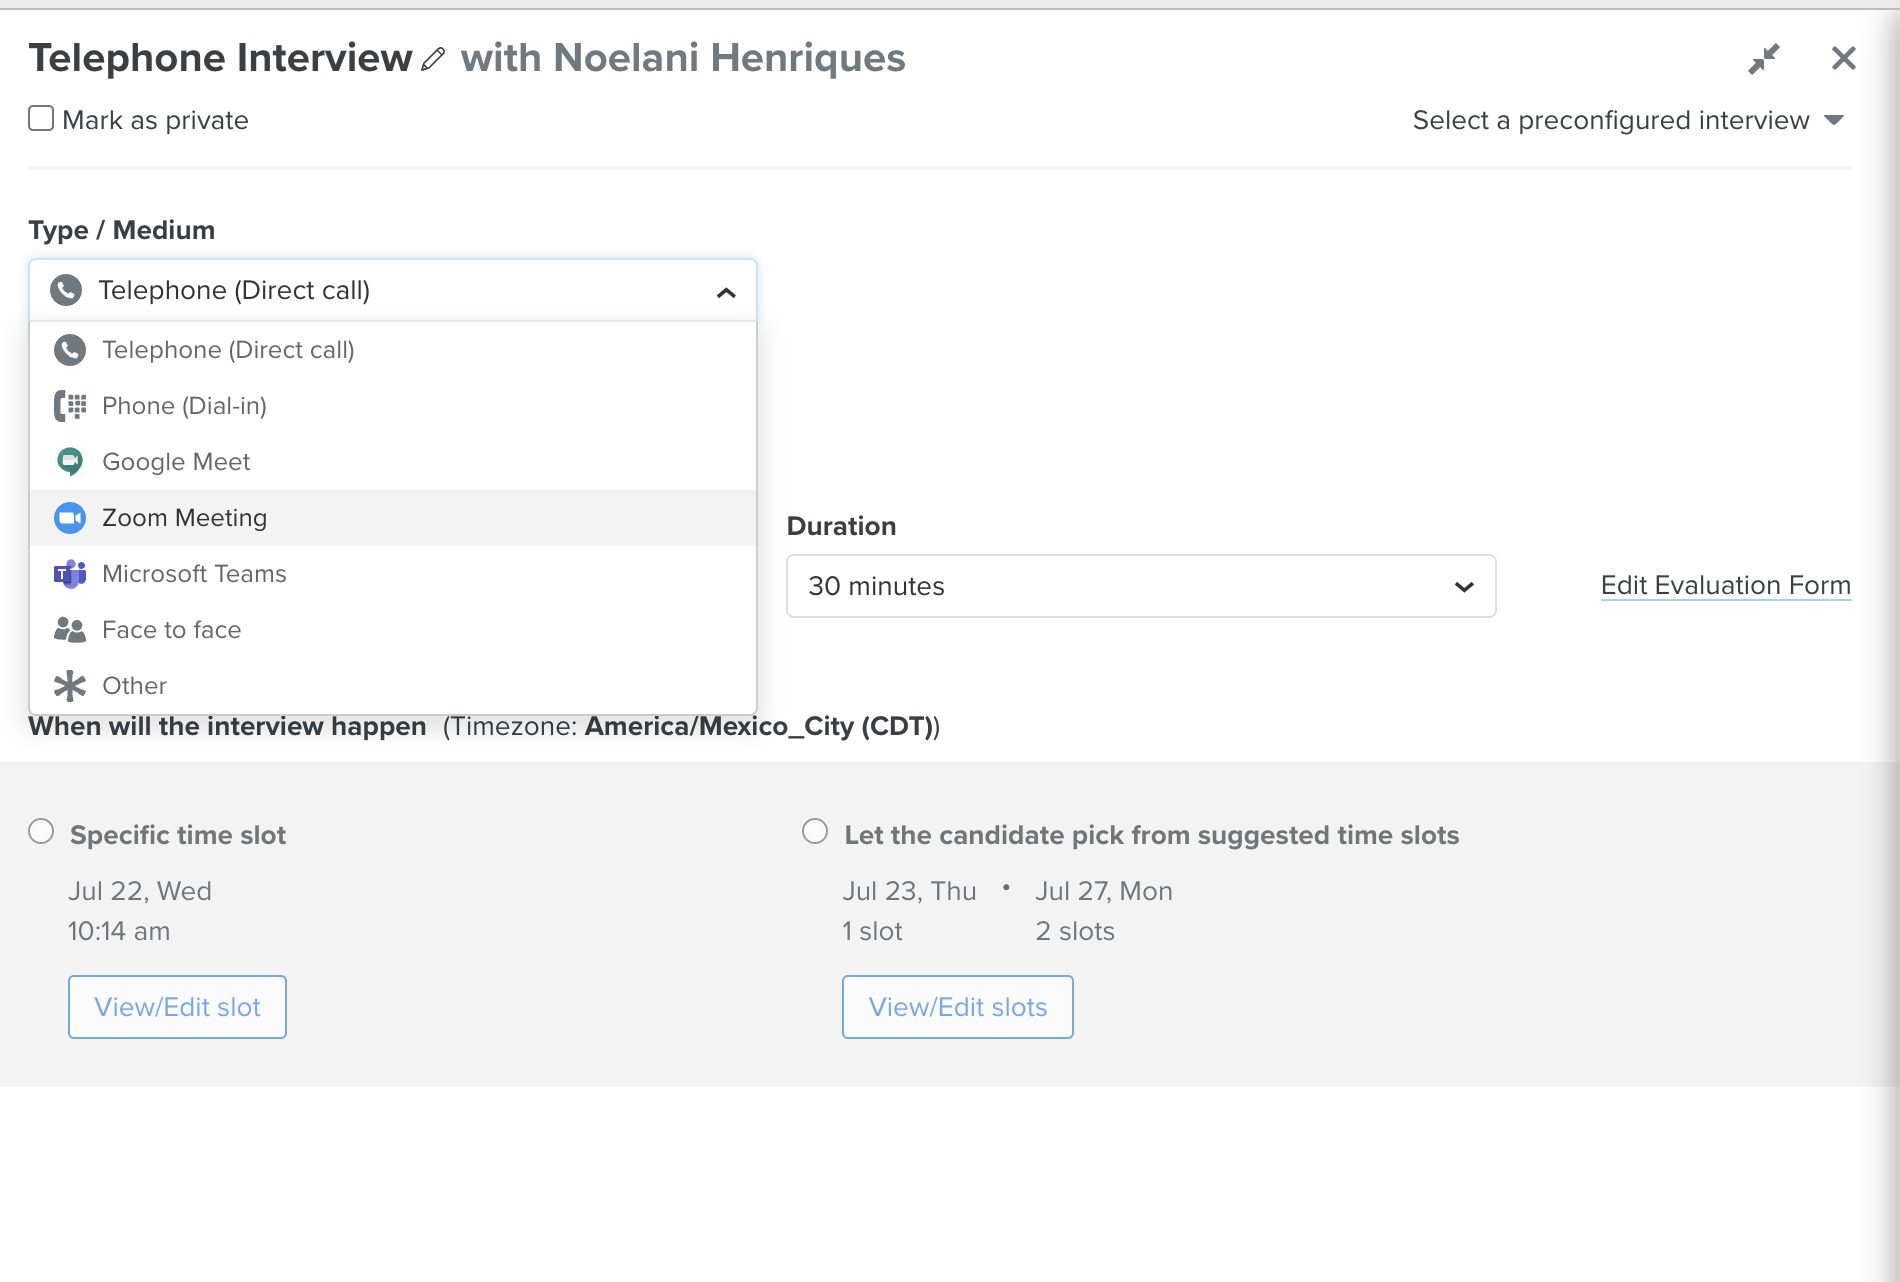The height and width of the screenshot is (1282, 1900).
Task: Open the Edit Evaluation Form link
Action: click(x=1726, y=585)
